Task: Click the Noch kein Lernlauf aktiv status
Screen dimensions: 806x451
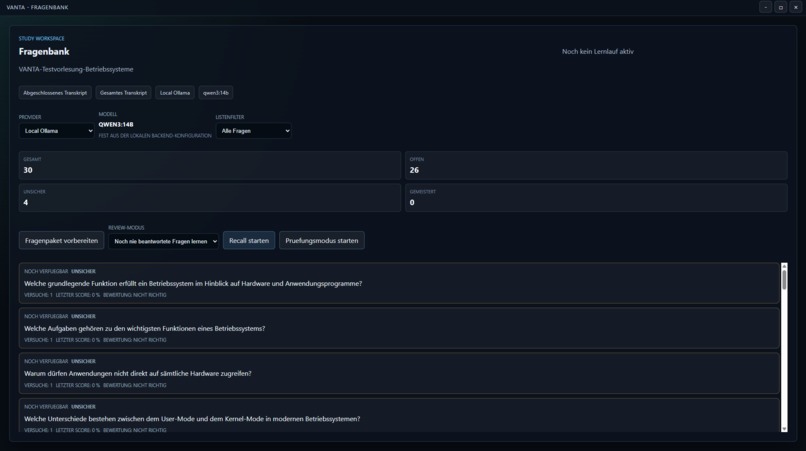Action: tap(598, 51)
